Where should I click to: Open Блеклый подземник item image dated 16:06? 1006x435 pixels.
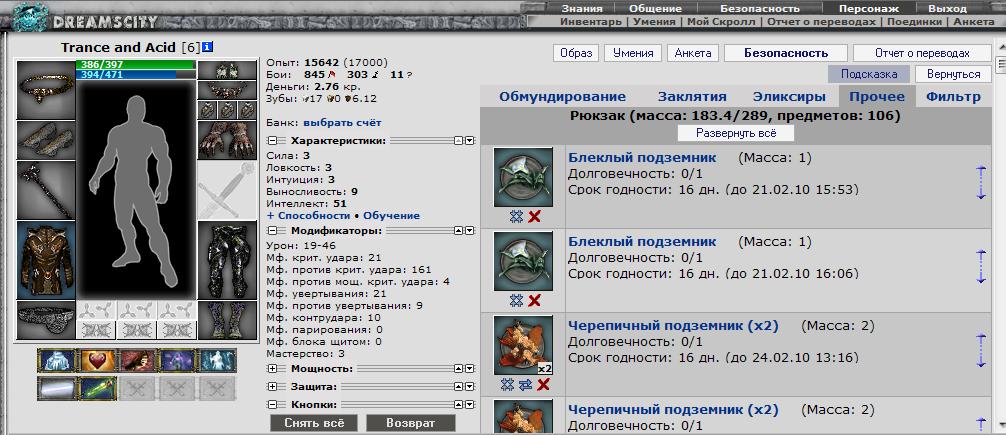point(523,261)
